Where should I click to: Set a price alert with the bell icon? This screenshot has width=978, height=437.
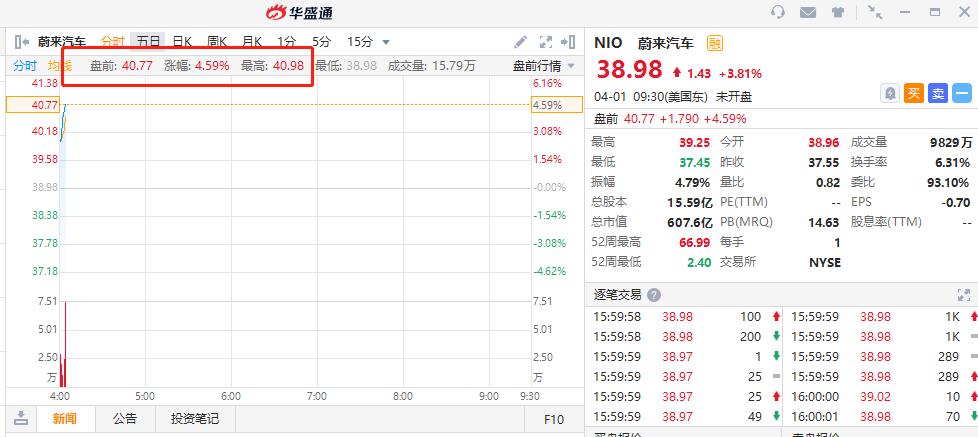(889, 94)
